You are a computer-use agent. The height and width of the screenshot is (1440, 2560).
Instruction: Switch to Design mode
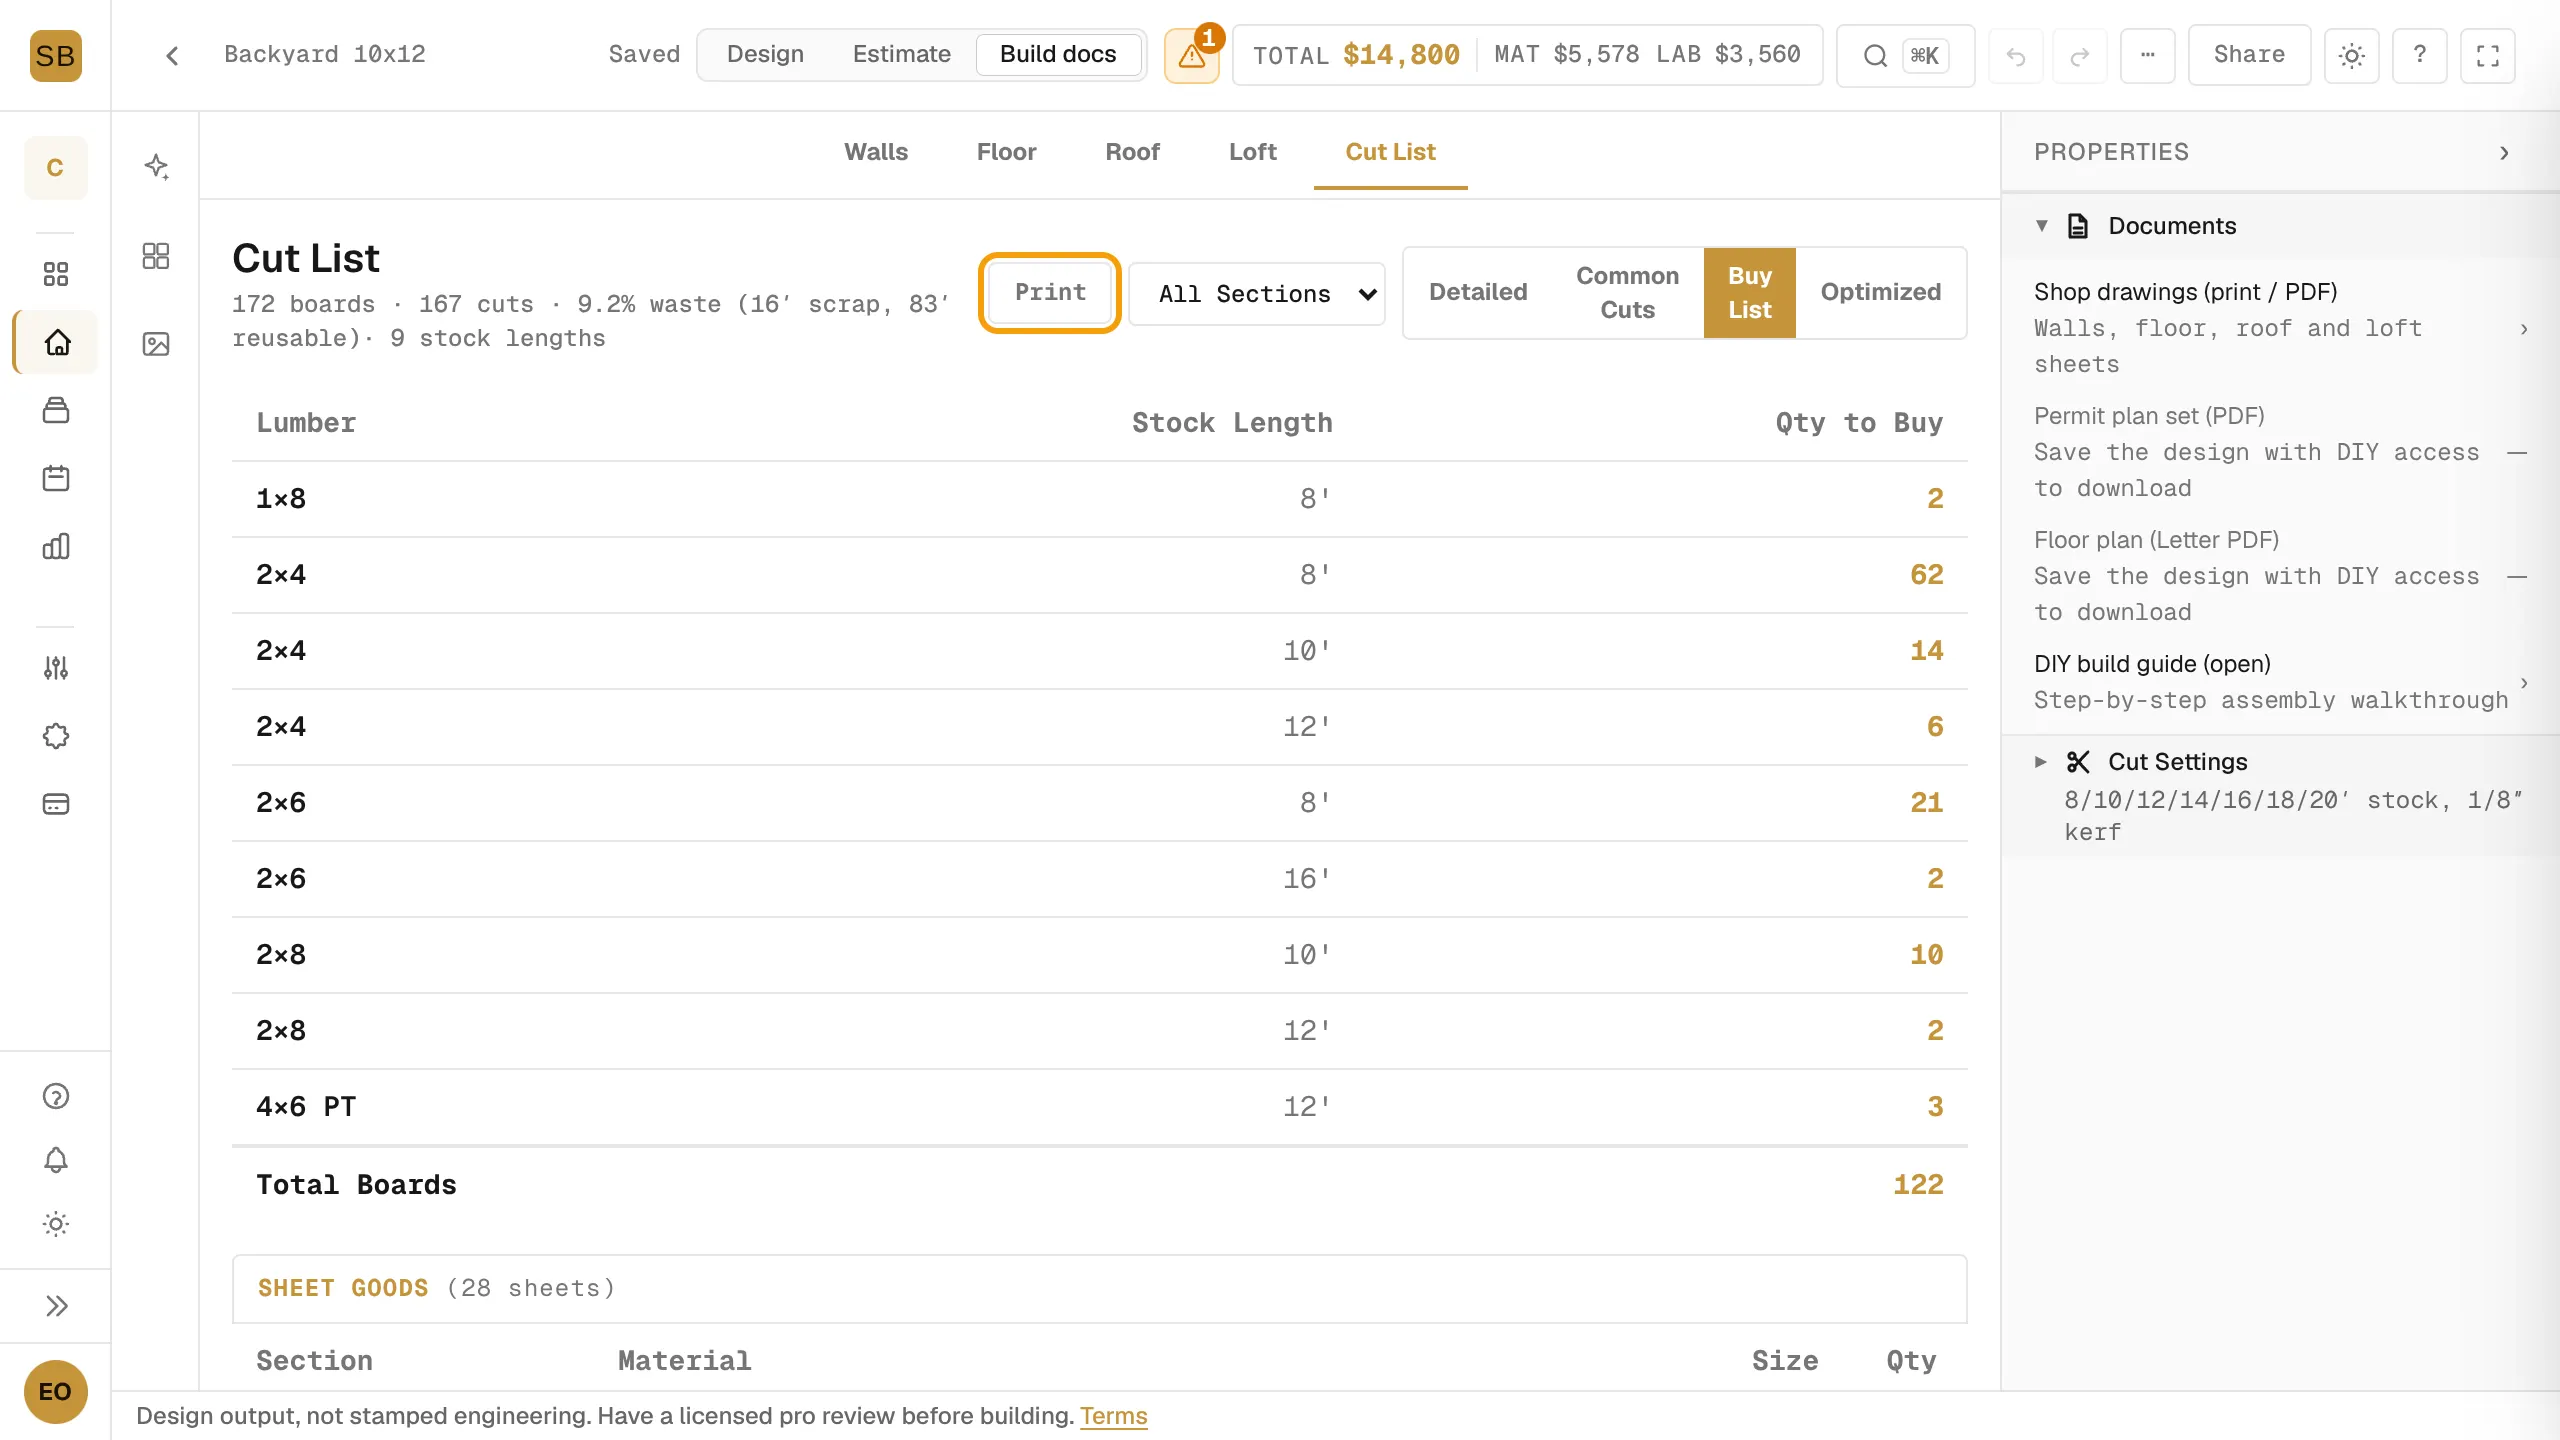765,54
